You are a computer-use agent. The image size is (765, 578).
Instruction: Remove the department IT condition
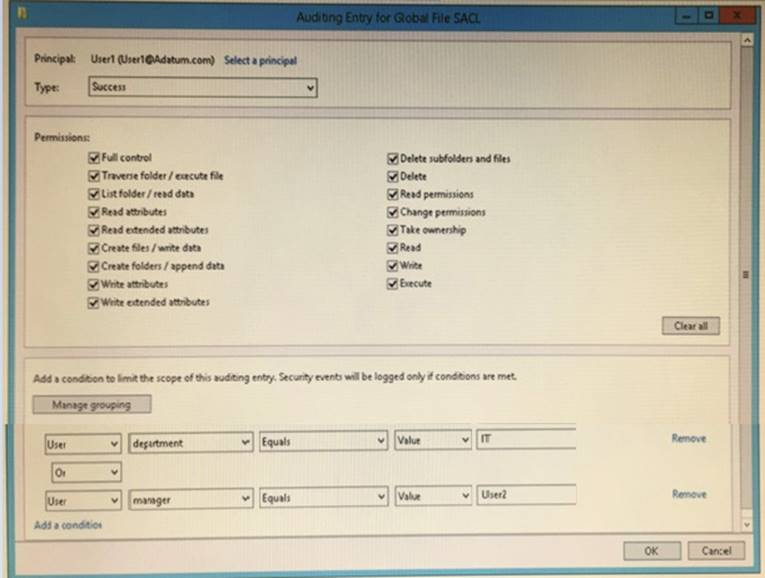[688, 439]
